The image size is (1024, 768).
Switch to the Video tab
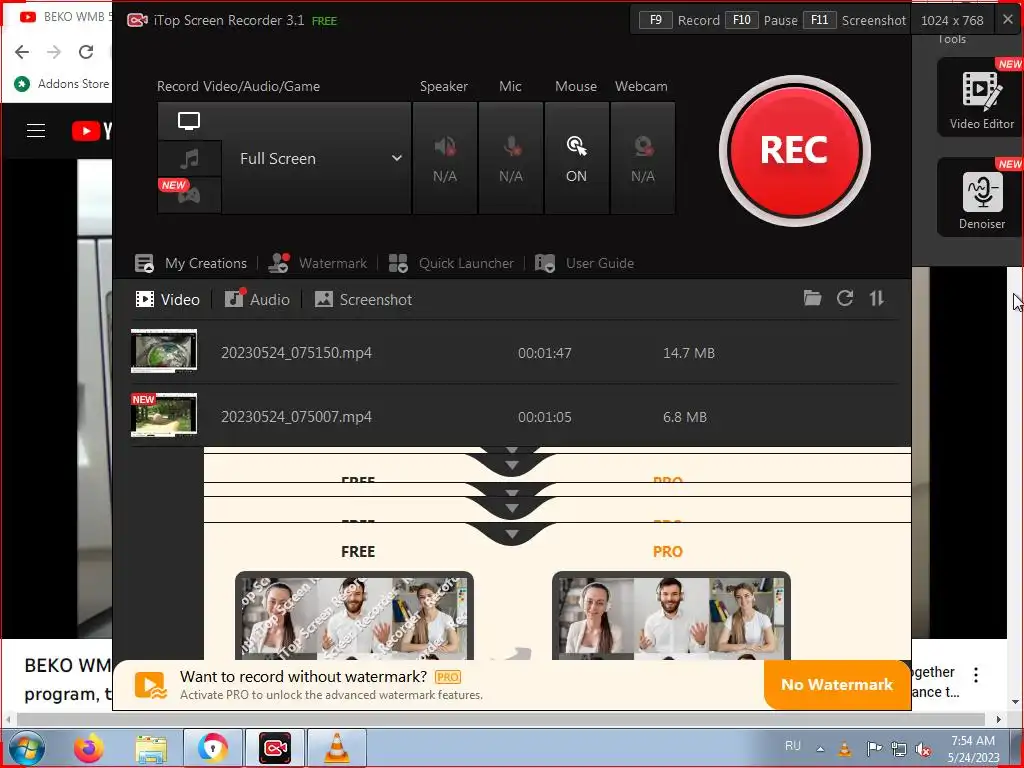(x=167, y=300)
